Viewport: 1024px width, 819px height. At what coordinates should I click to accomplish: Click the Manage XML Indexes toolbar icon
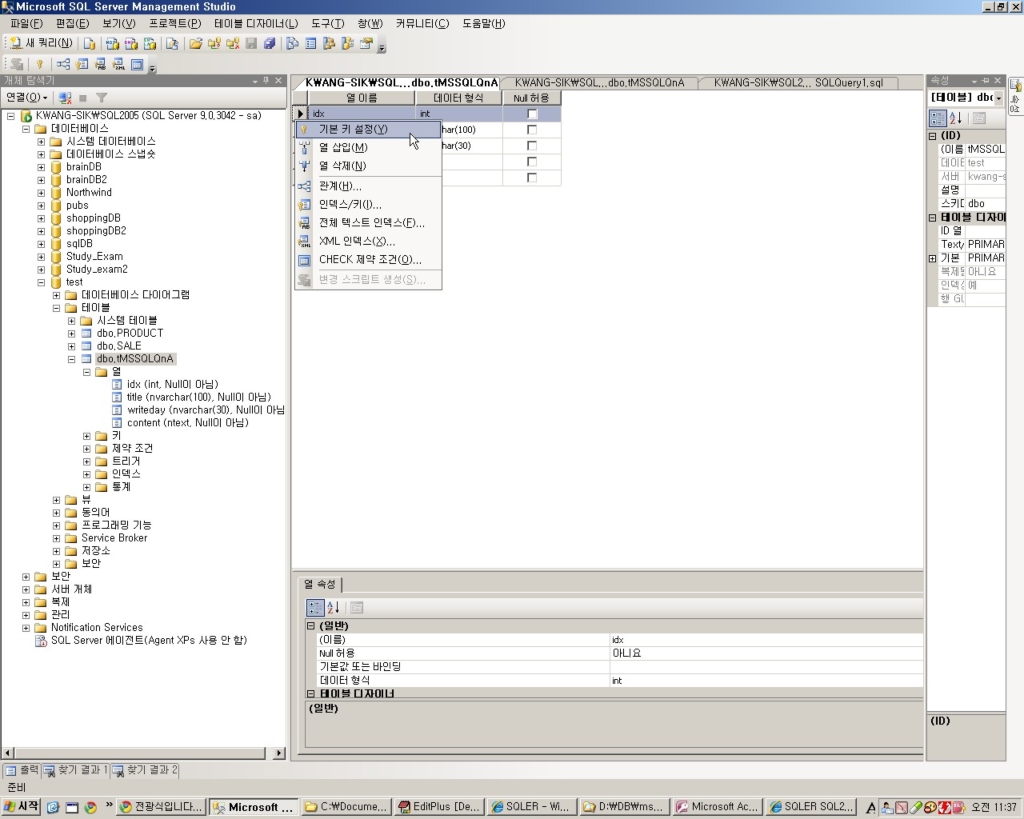point(118,64)
